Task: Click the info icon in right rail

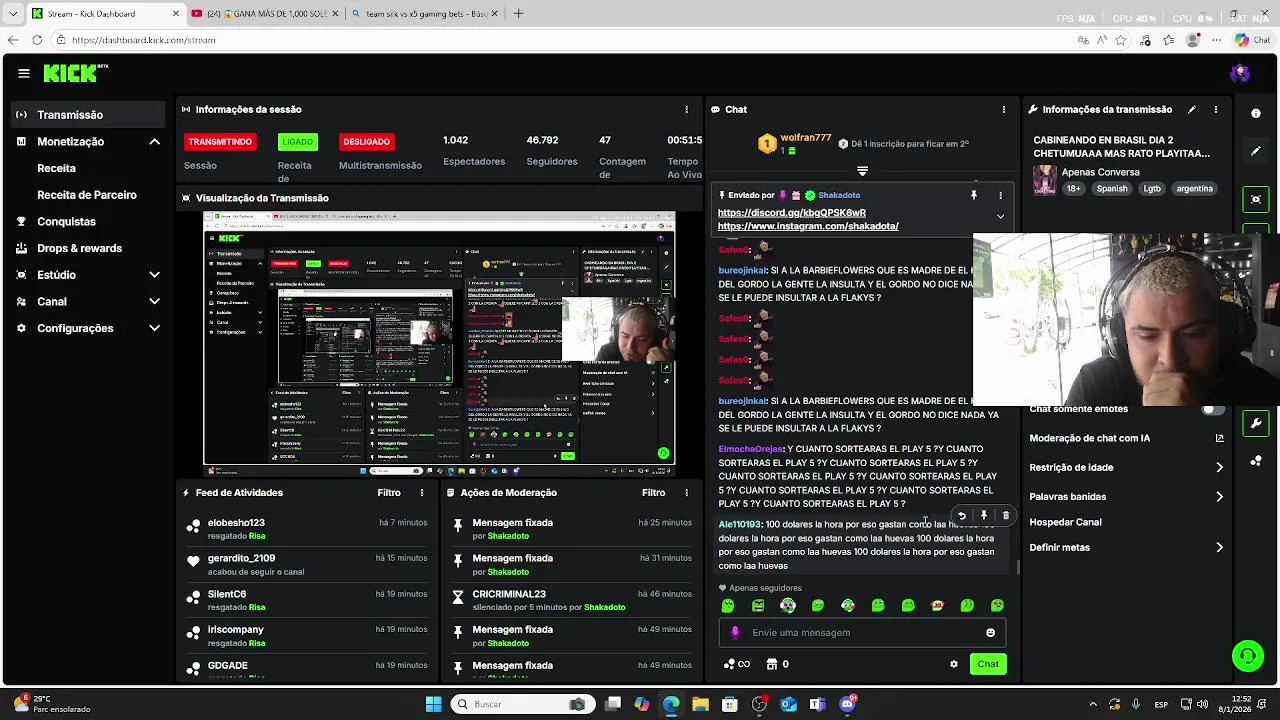Action: 1256,113
